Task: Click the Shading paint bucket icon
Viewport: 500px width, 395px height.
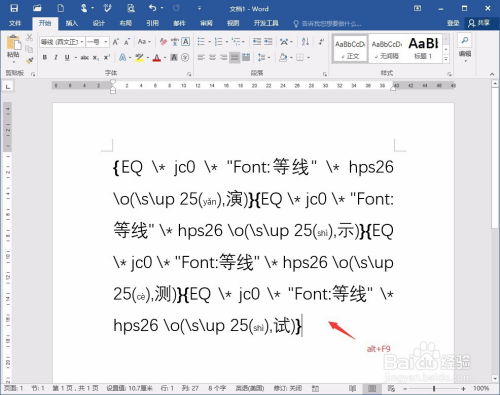Action: click(x=283, y=58)
